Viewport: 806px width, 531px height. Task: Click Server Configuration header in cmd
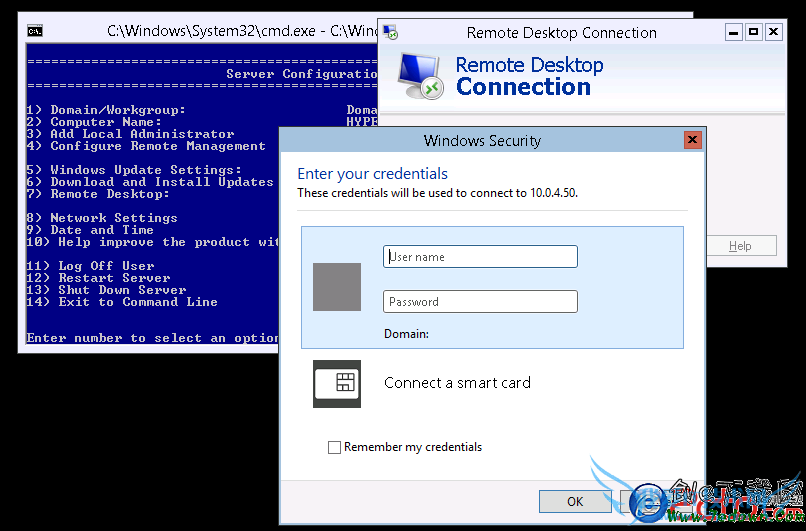click(x=302, y=74)
